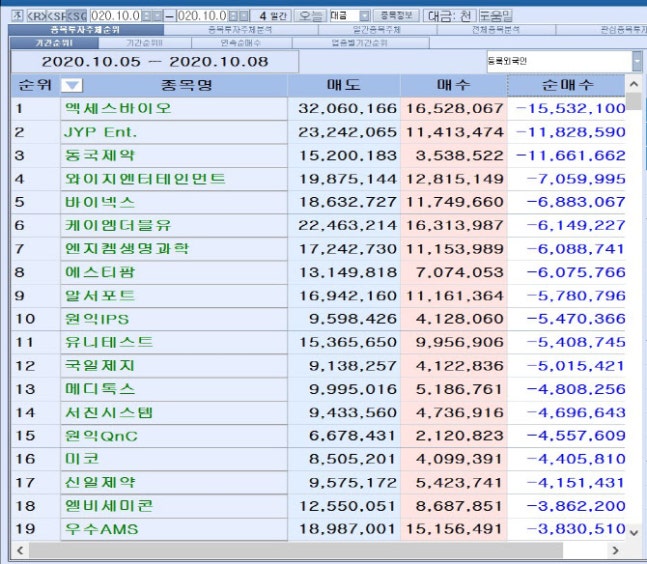Open the dropdown arrow beside 순위 header
The image size is (647, 564).
tap(72, 85)
